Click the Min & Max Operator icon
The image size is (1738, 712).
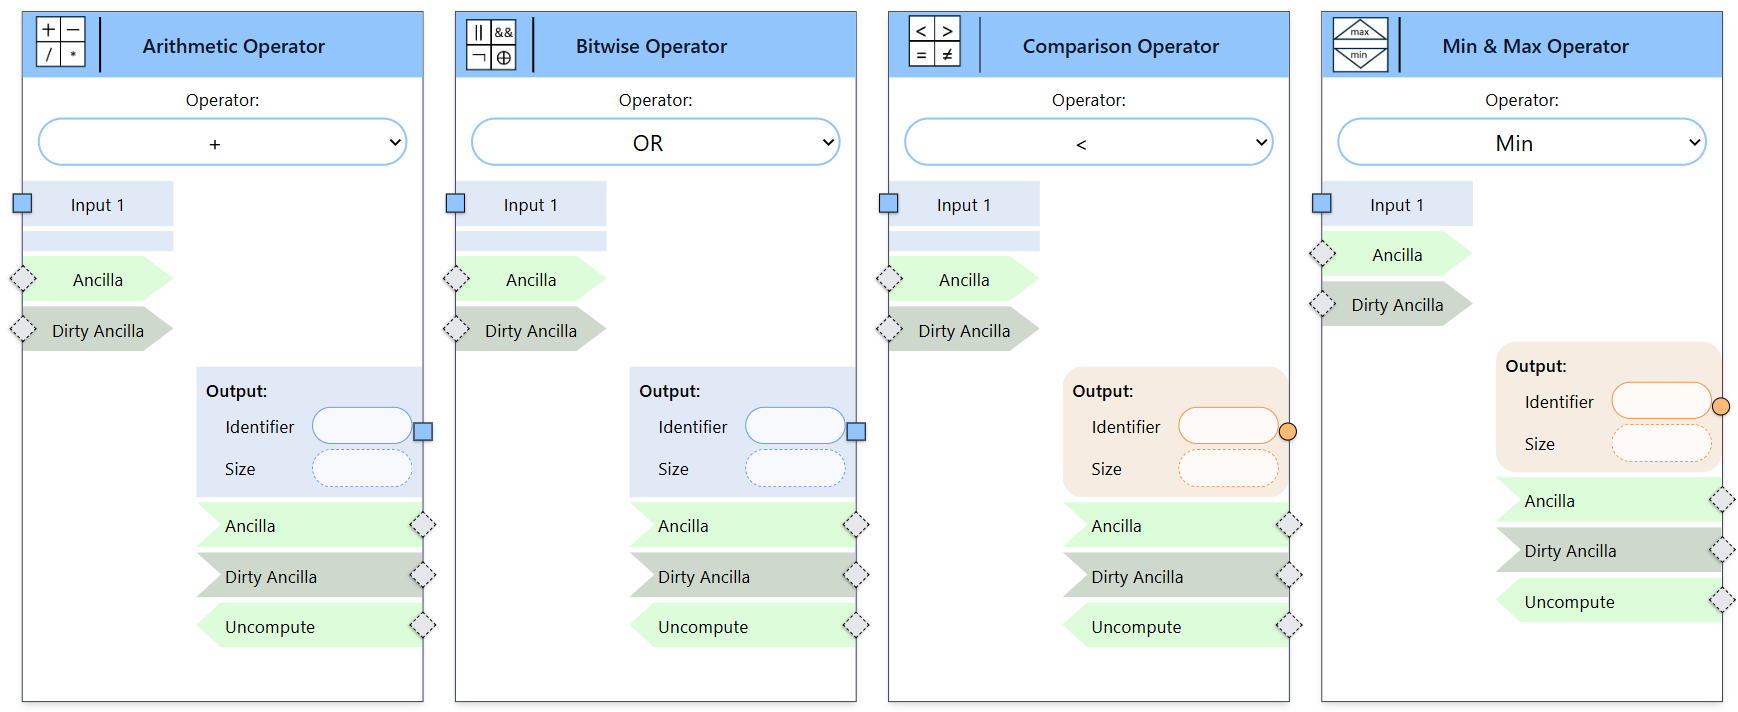[x=1361, y=45]
